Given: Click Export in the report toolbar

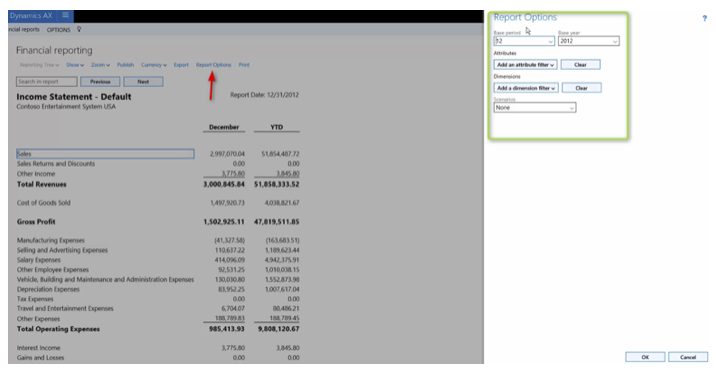Looking at the screenshot, I should point(181,65).
